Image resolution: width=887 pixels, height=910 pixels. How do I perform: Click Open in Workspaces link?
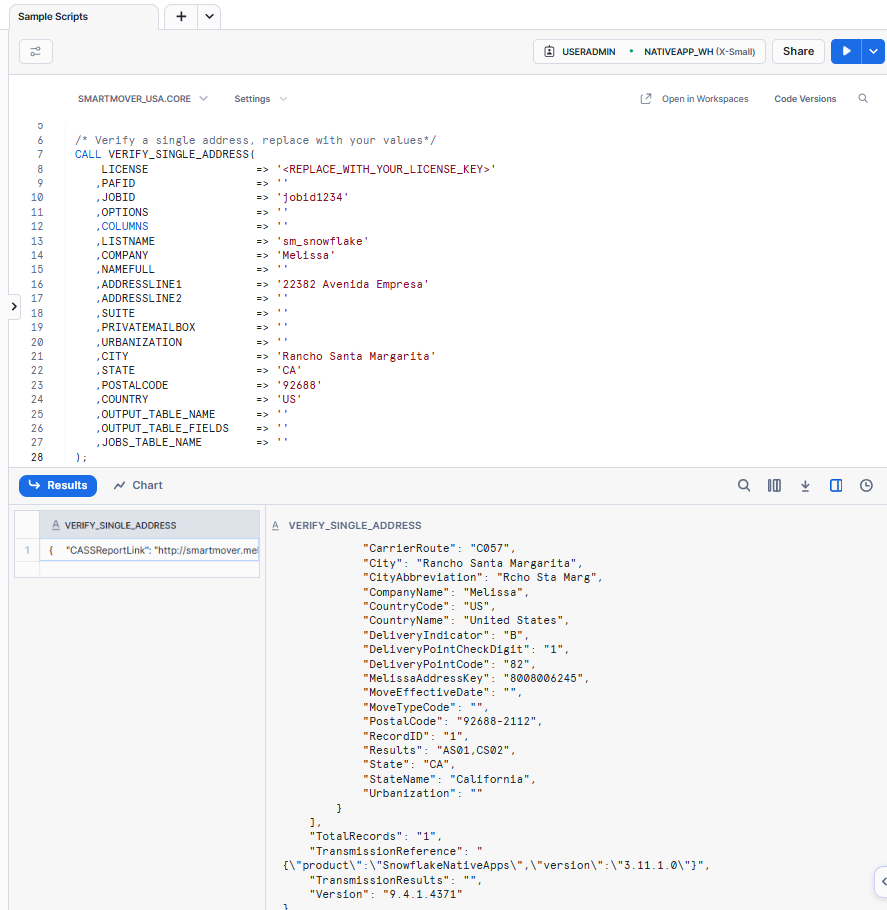(705, 99)
